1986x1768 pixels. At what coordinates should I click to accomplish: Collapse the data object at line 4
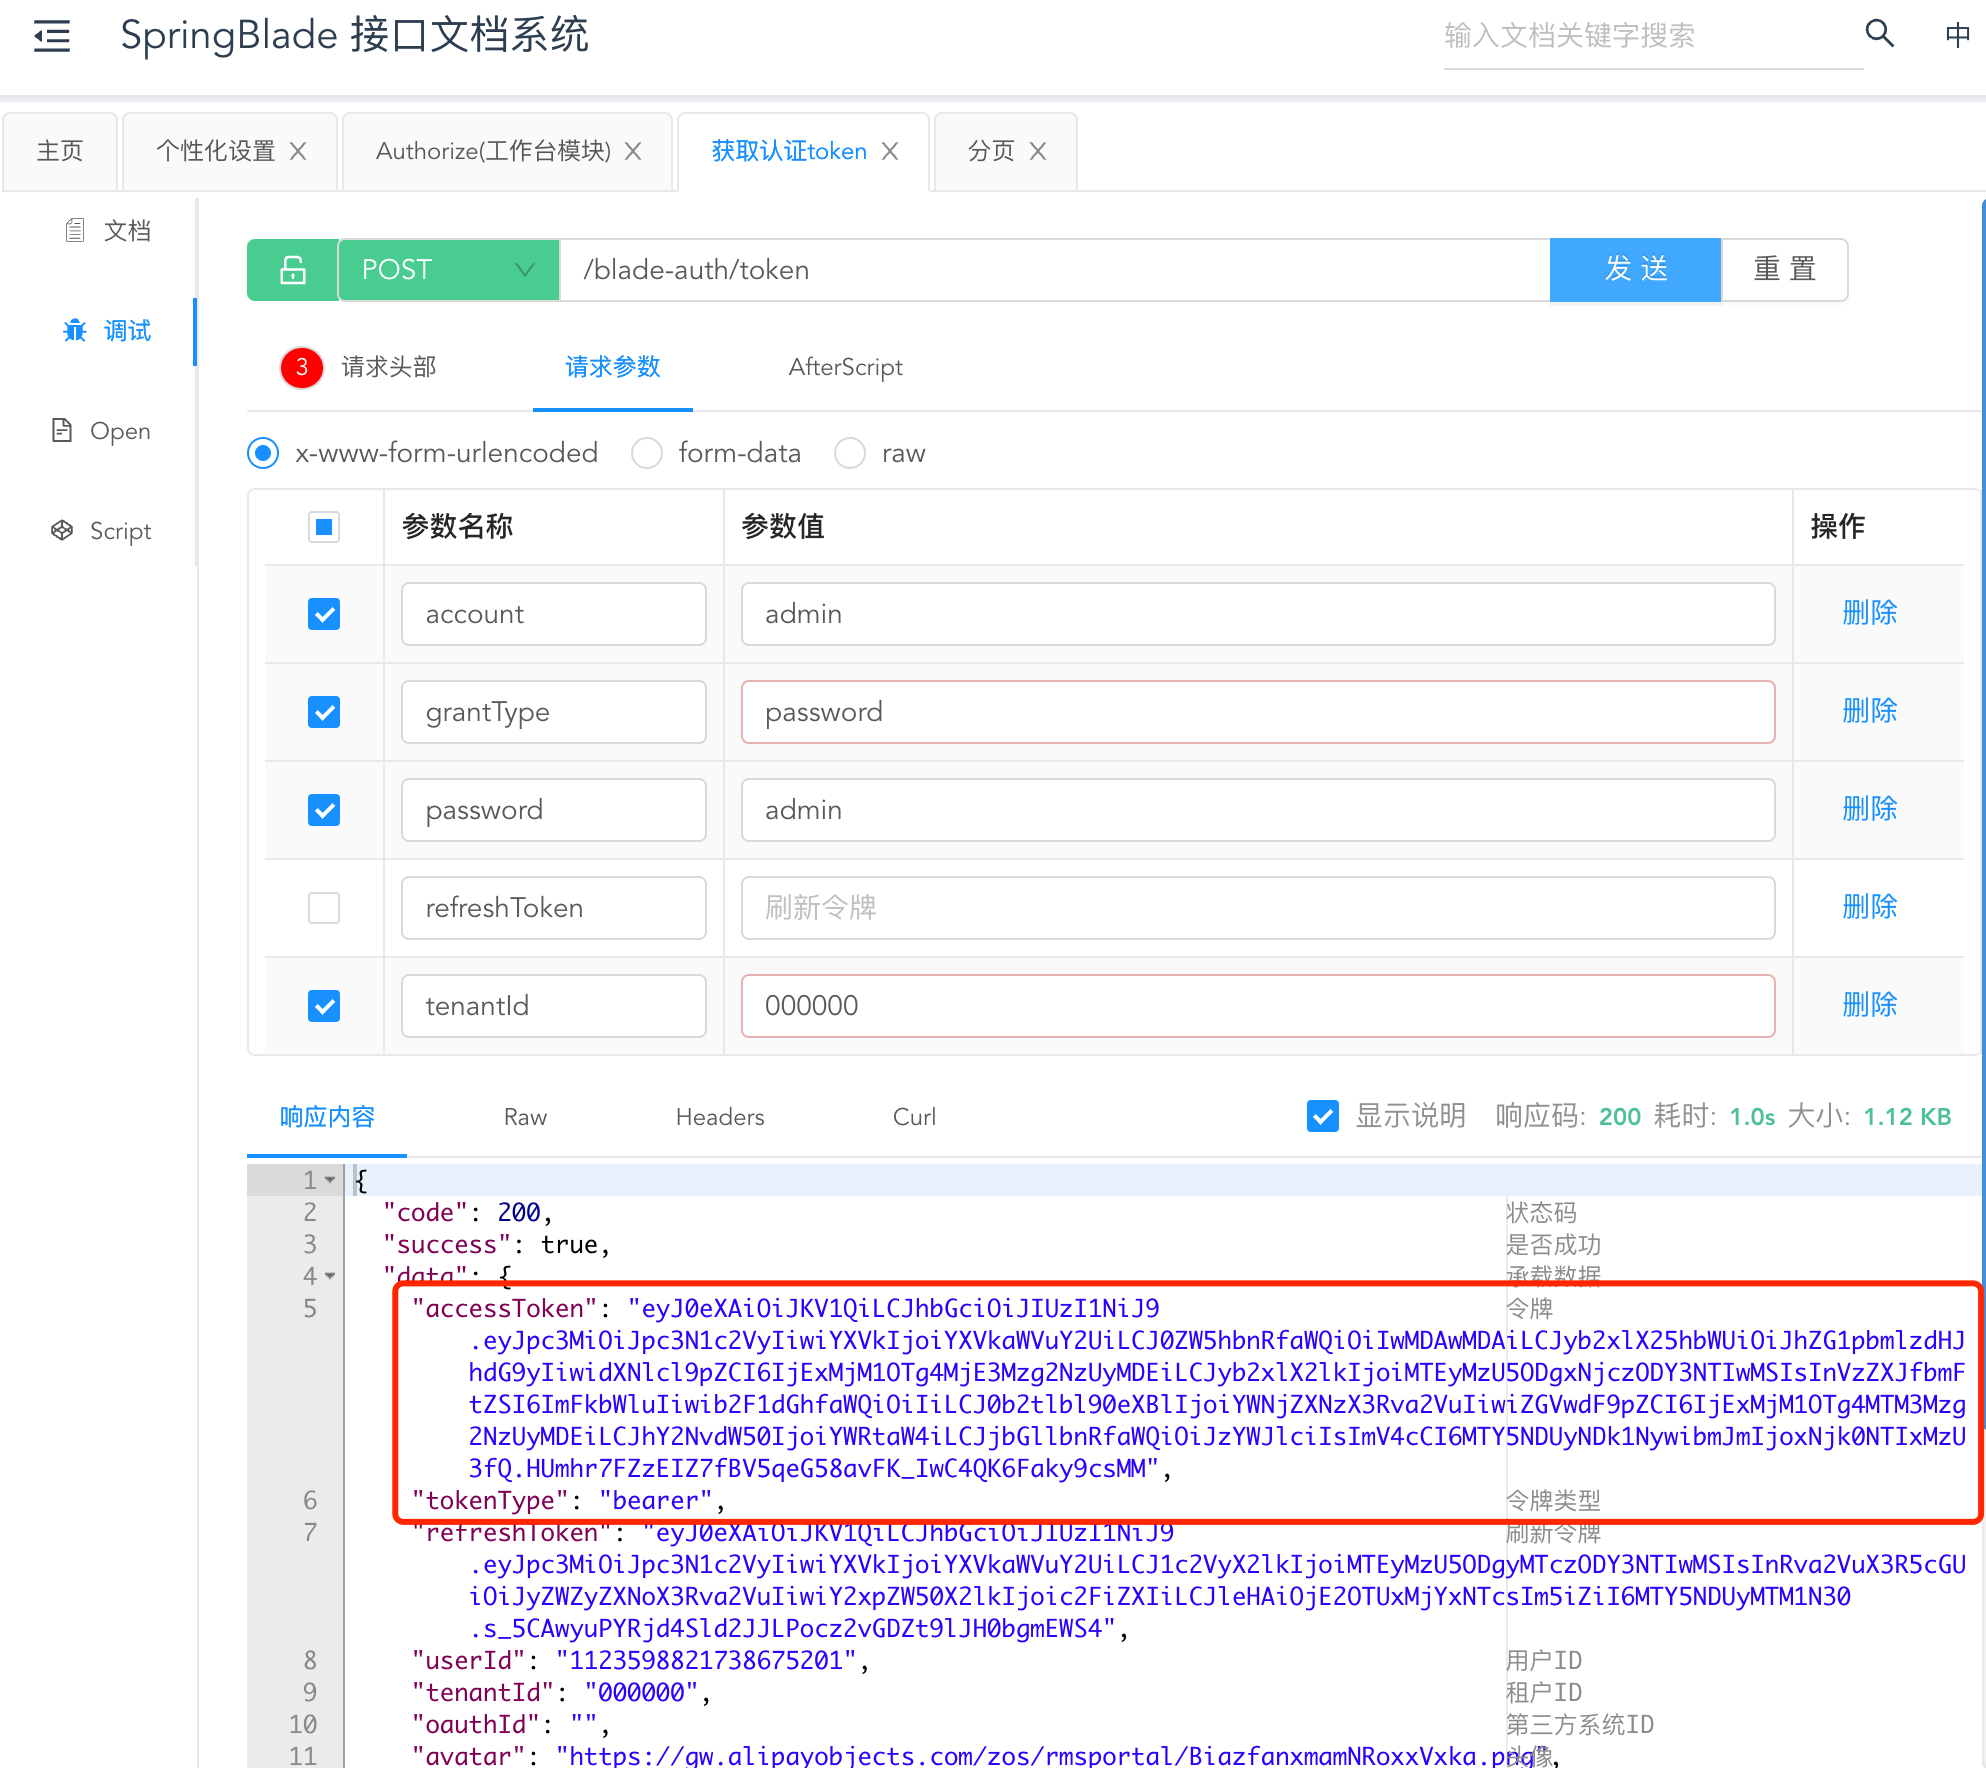point(330,1276)
